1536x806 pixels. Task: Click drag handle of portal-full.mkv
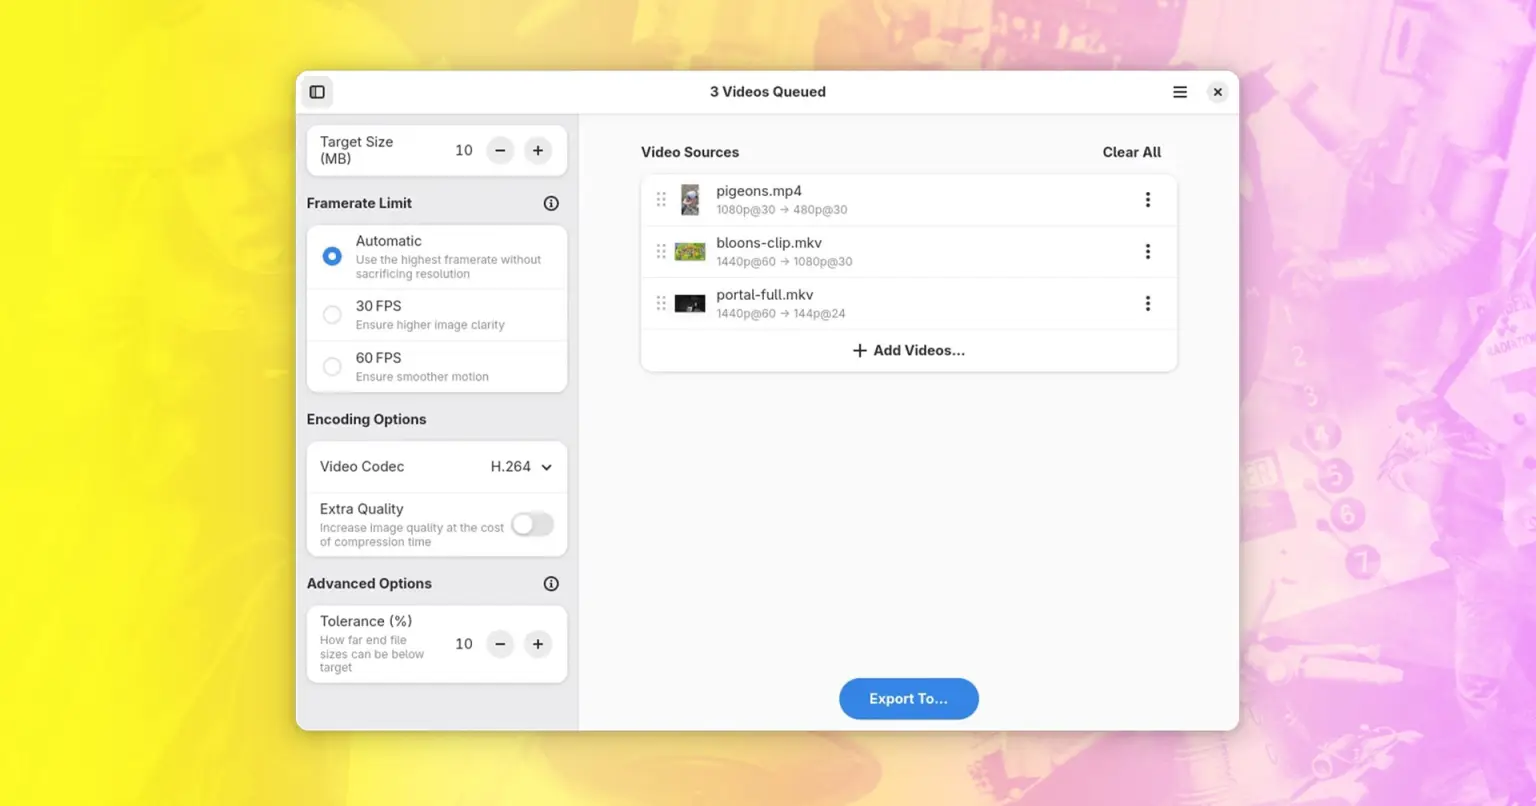(x=661, y=304)
